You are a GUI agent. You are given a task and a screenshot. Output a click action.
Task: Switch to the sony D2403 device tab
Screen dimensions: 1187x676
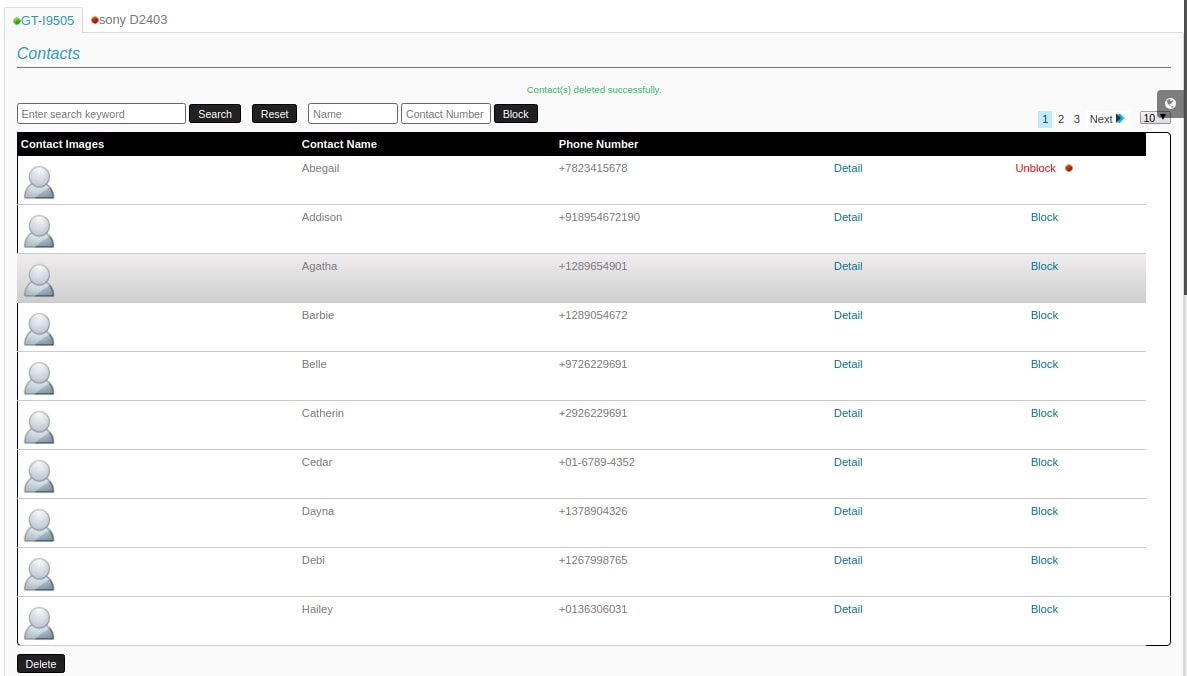(129, 20)
